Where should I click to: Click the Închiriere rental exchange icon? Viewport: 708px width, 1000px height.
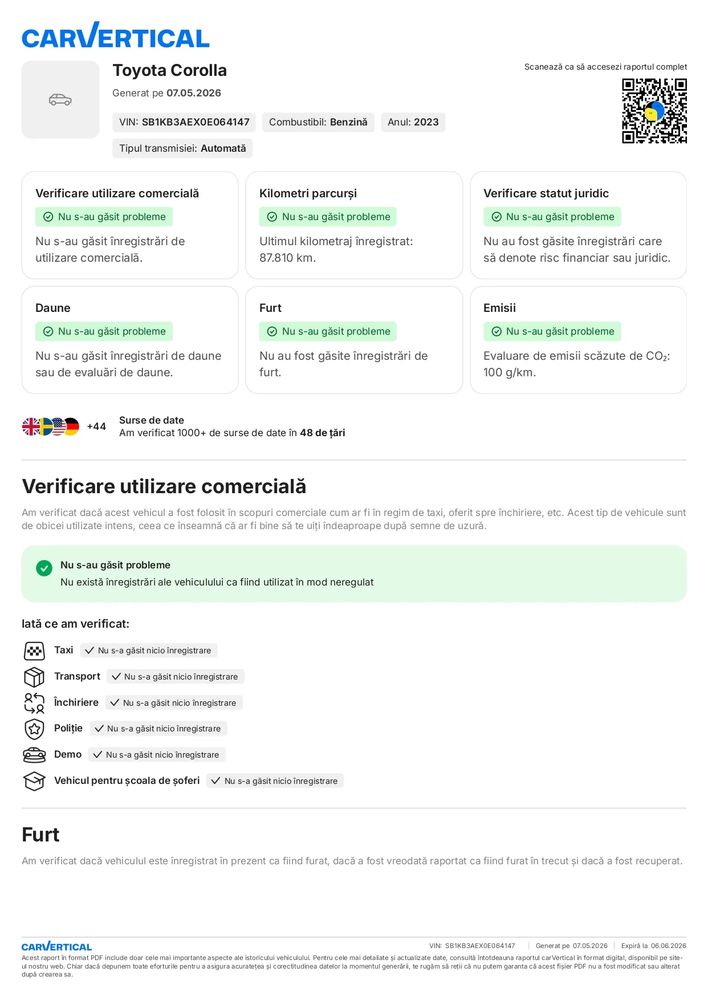pyautogui.click(x=34, y=703)
